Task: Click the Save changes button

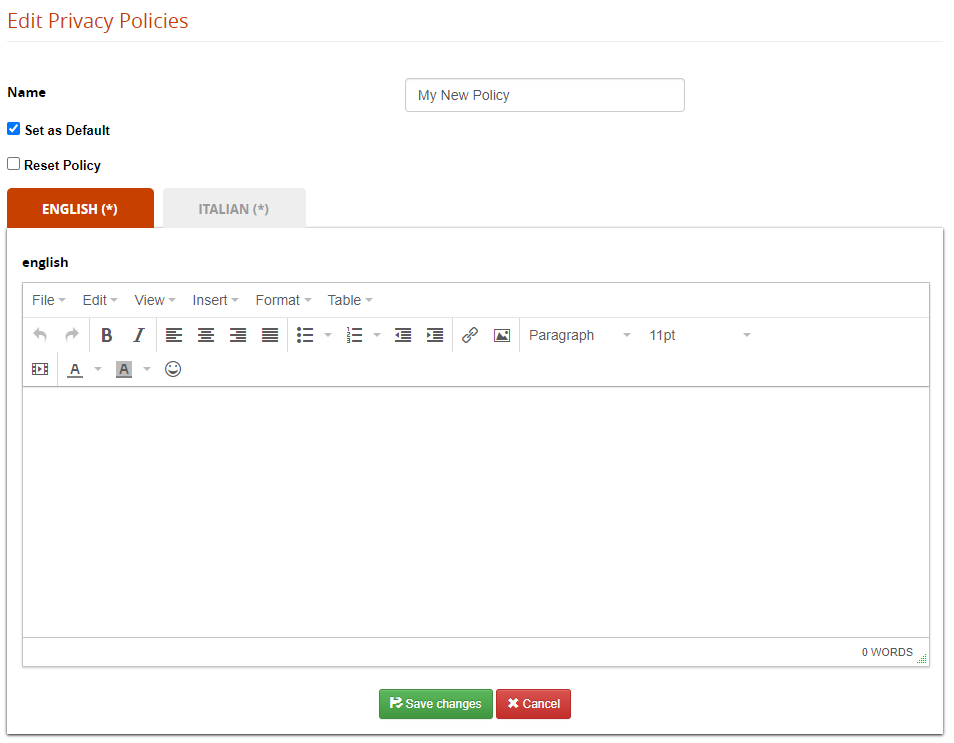Action: pos(435,704)
